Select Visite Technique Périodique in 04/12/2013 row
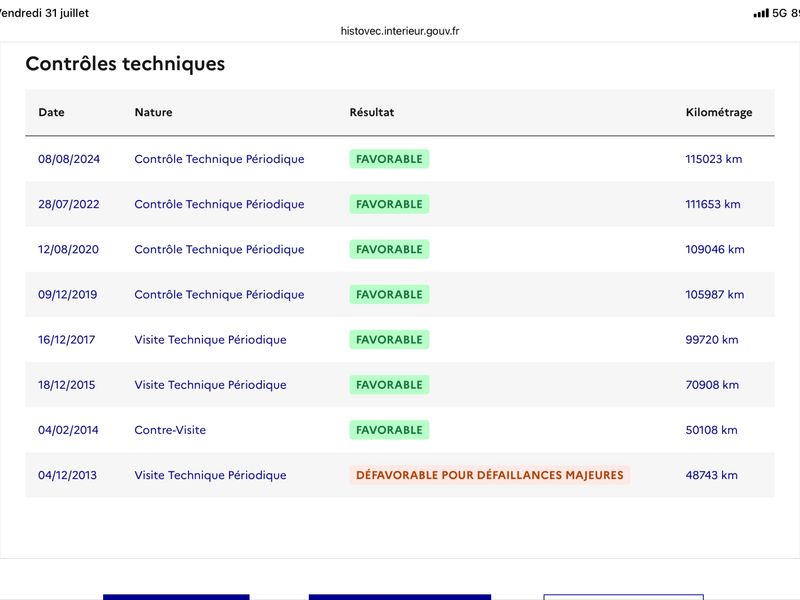Image resolution: width=800 pixels, height=600 pixels. pyautogui.click(x=210, y=475)
